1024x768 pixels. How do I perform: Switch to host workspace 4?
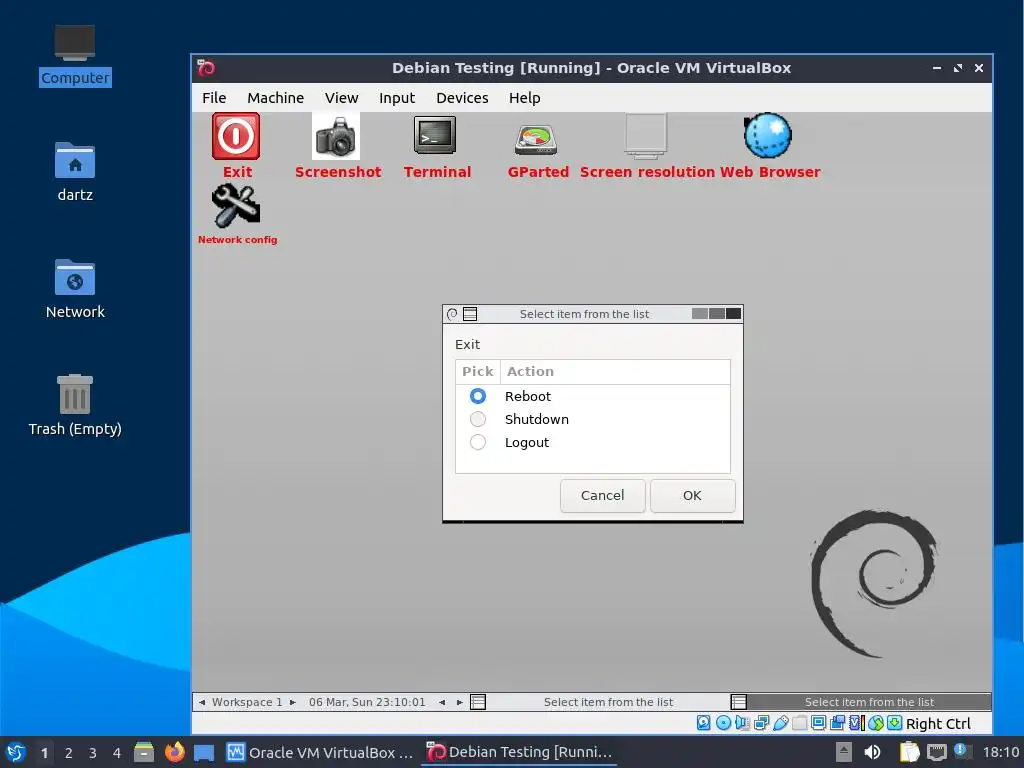coord(117,753)
